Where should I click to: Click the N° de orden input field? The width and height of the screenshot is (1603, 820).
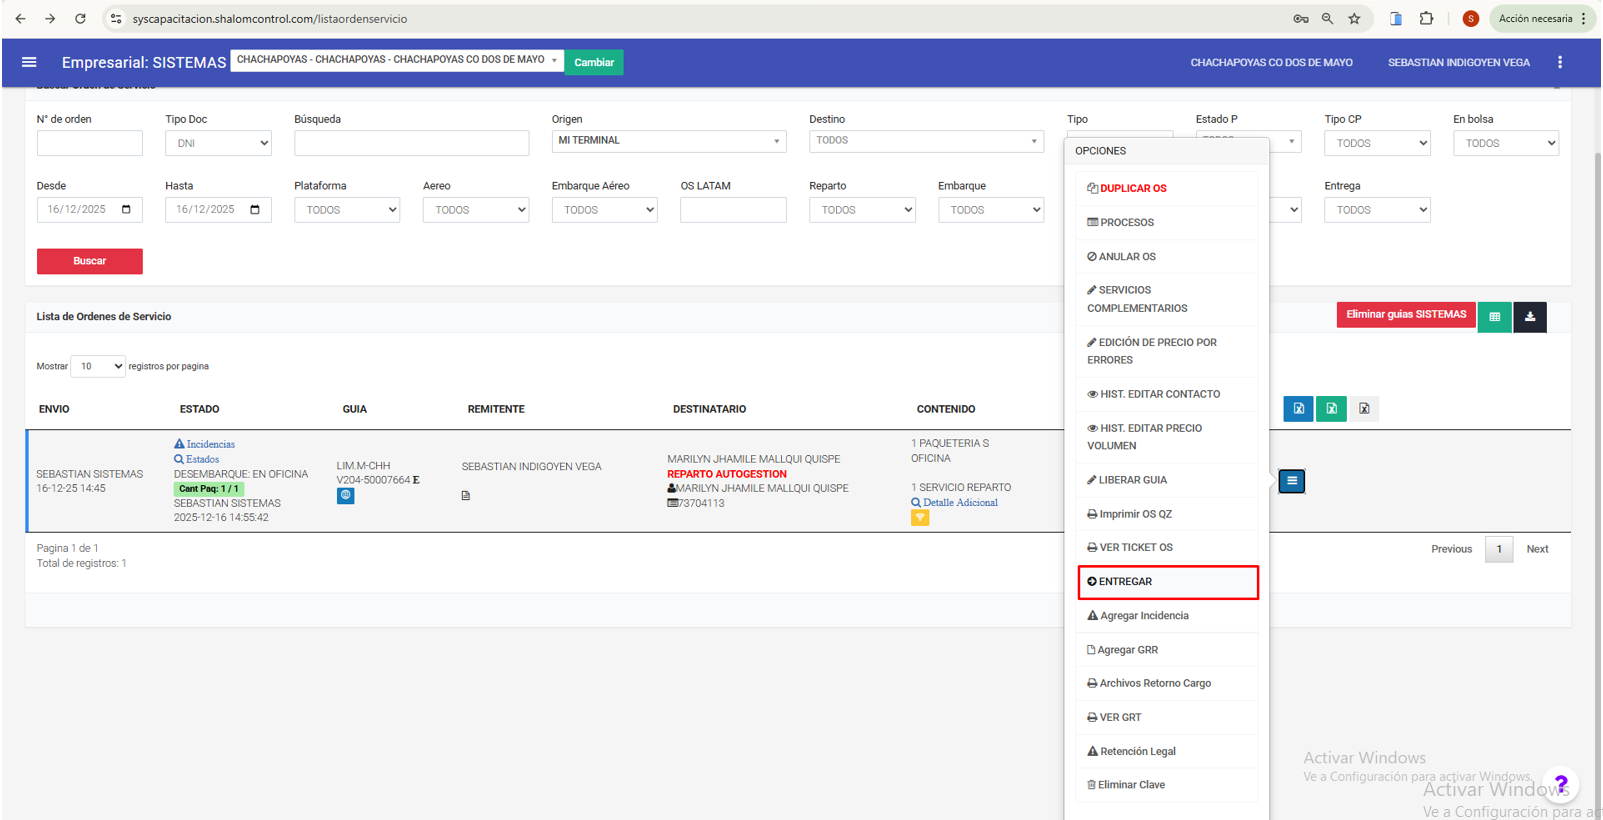(x=89, y=143)
